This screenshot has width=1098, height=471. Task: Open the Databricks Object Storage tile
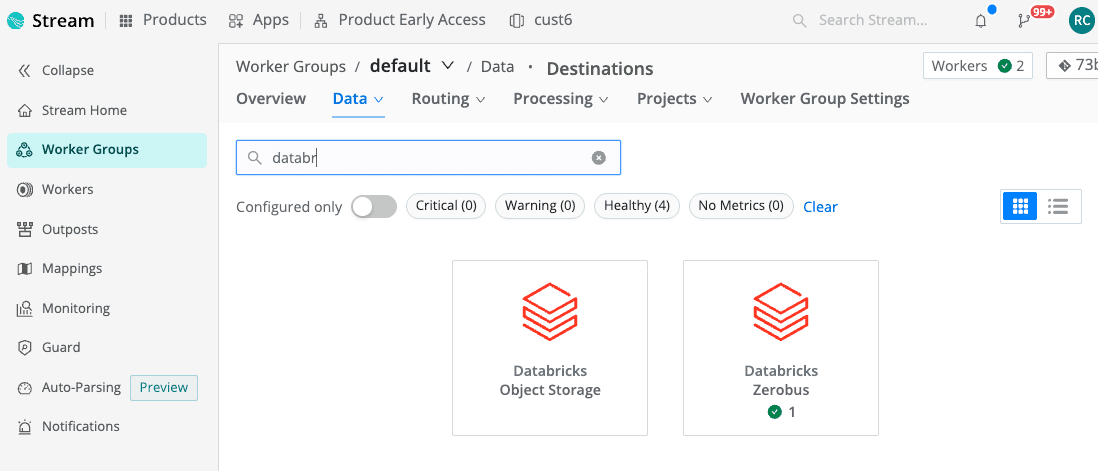tap(550, 348)
